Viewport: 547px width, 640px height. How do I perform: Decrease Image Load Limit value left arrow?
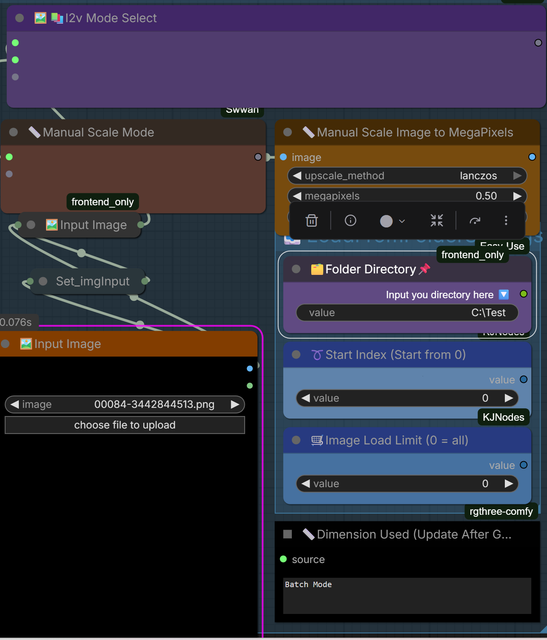305,484
